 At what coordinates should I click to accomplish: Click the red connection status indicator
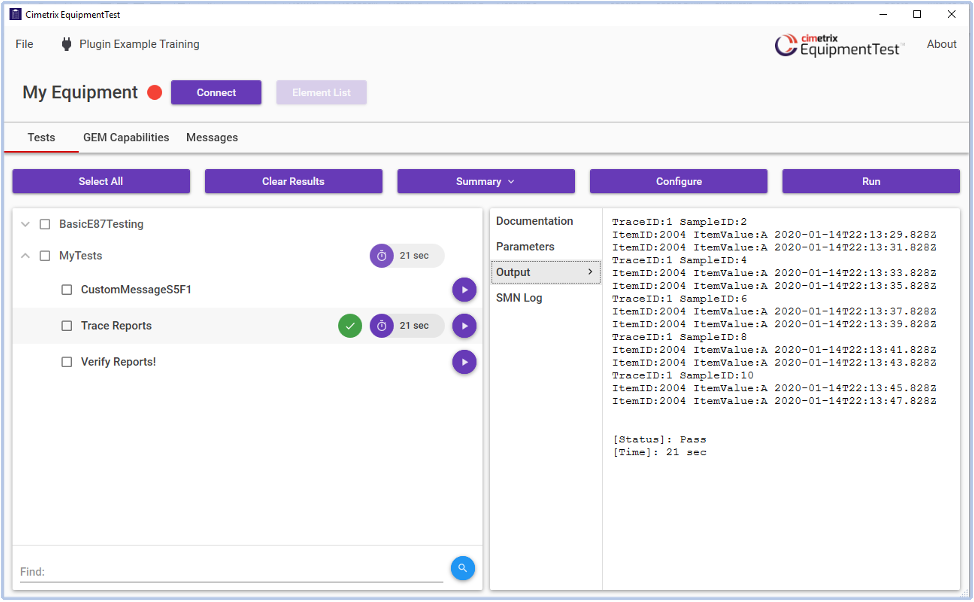click(x=155, y=93)
